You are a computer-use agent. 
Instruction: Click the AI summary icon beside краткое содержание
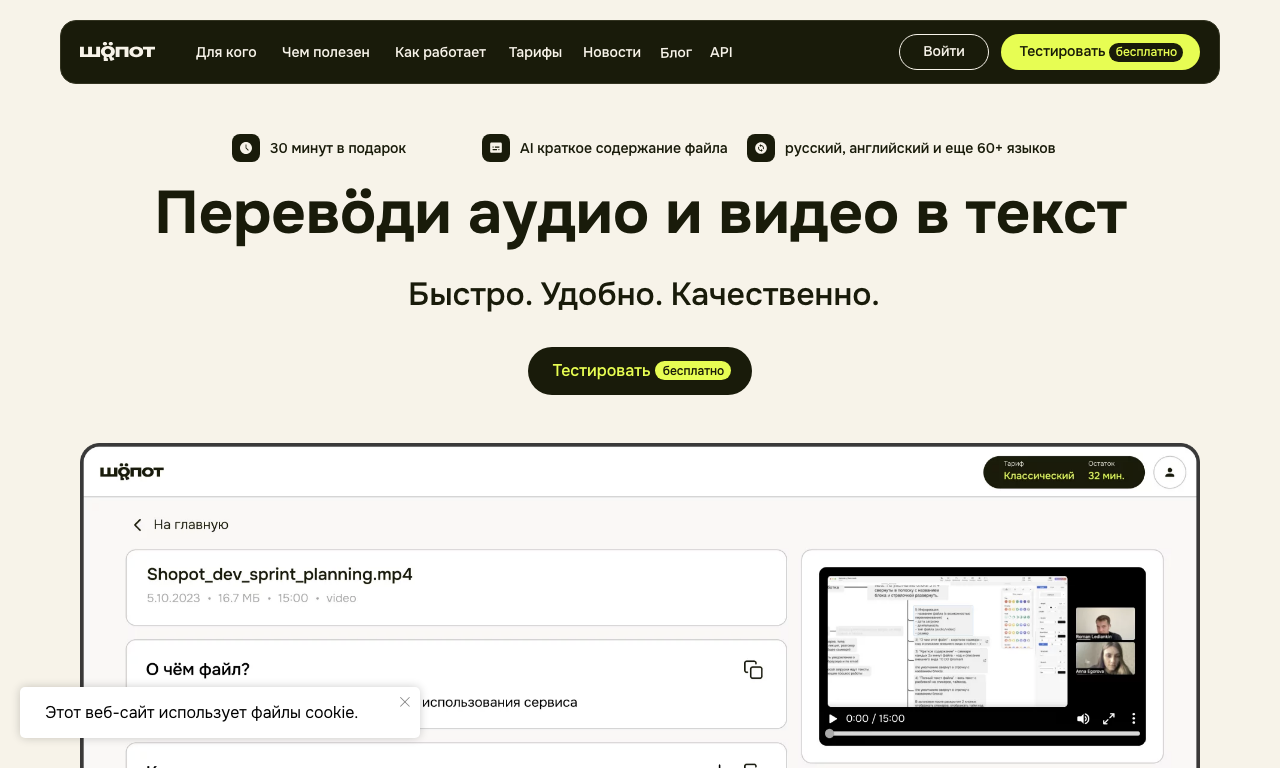coord(496,148)
